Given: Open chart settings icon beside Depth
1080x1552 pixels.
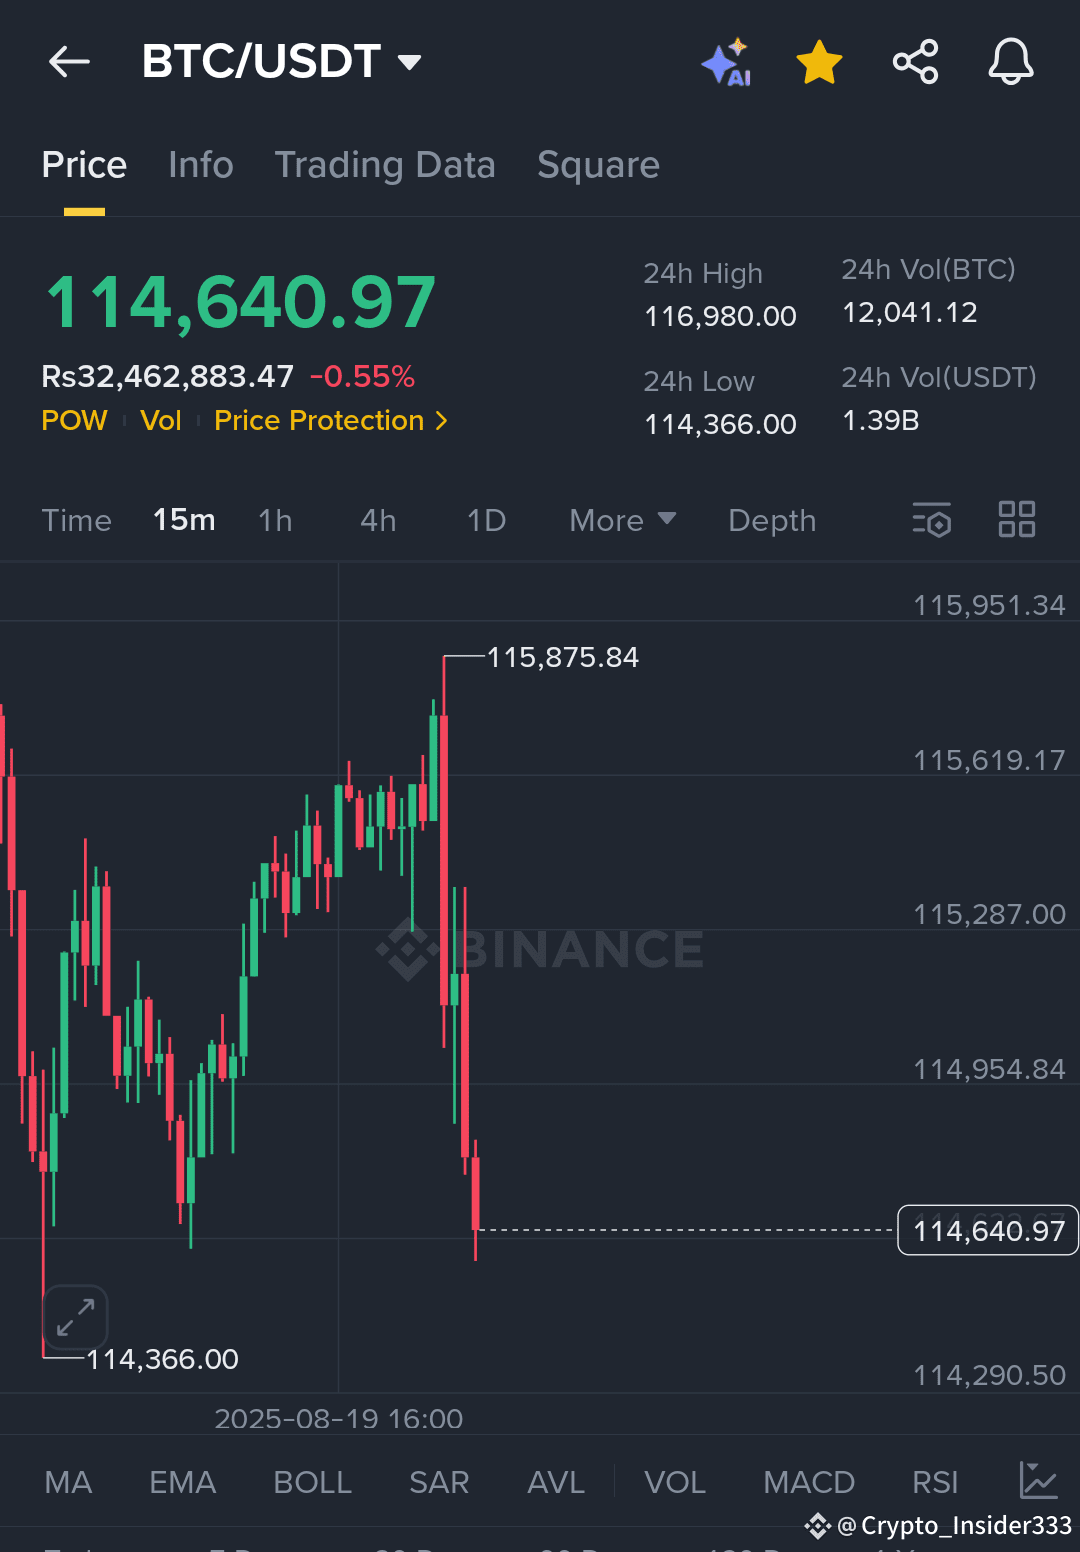Looking at the screenshot, I should pos(932,520).
